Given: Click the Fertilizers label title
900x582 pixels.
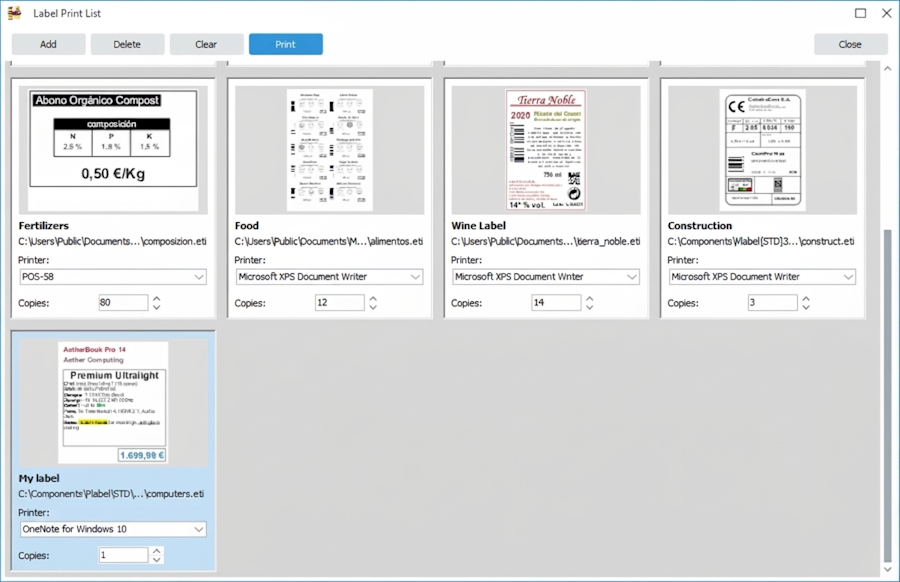Looking at the screenshot, I should [44, 226].
